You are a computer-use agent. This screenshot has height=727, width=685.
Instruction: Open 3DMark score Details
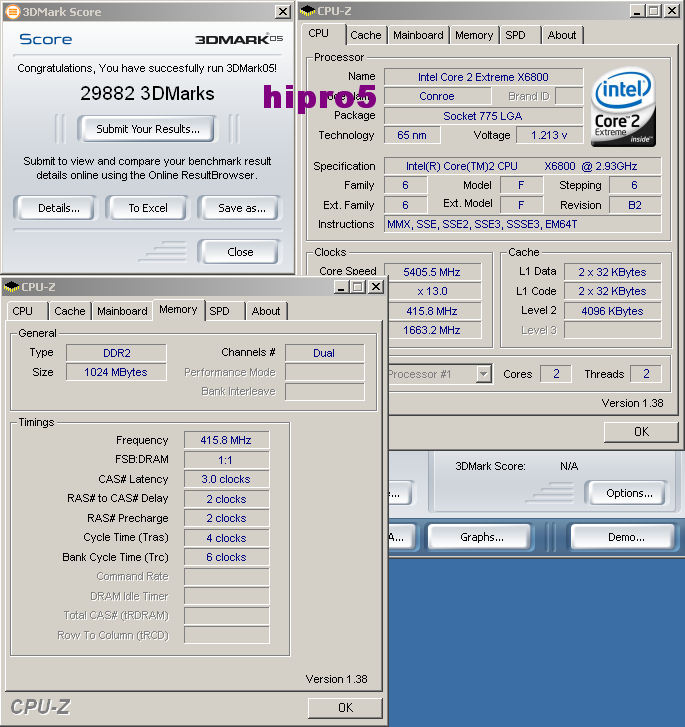point(56,208)
